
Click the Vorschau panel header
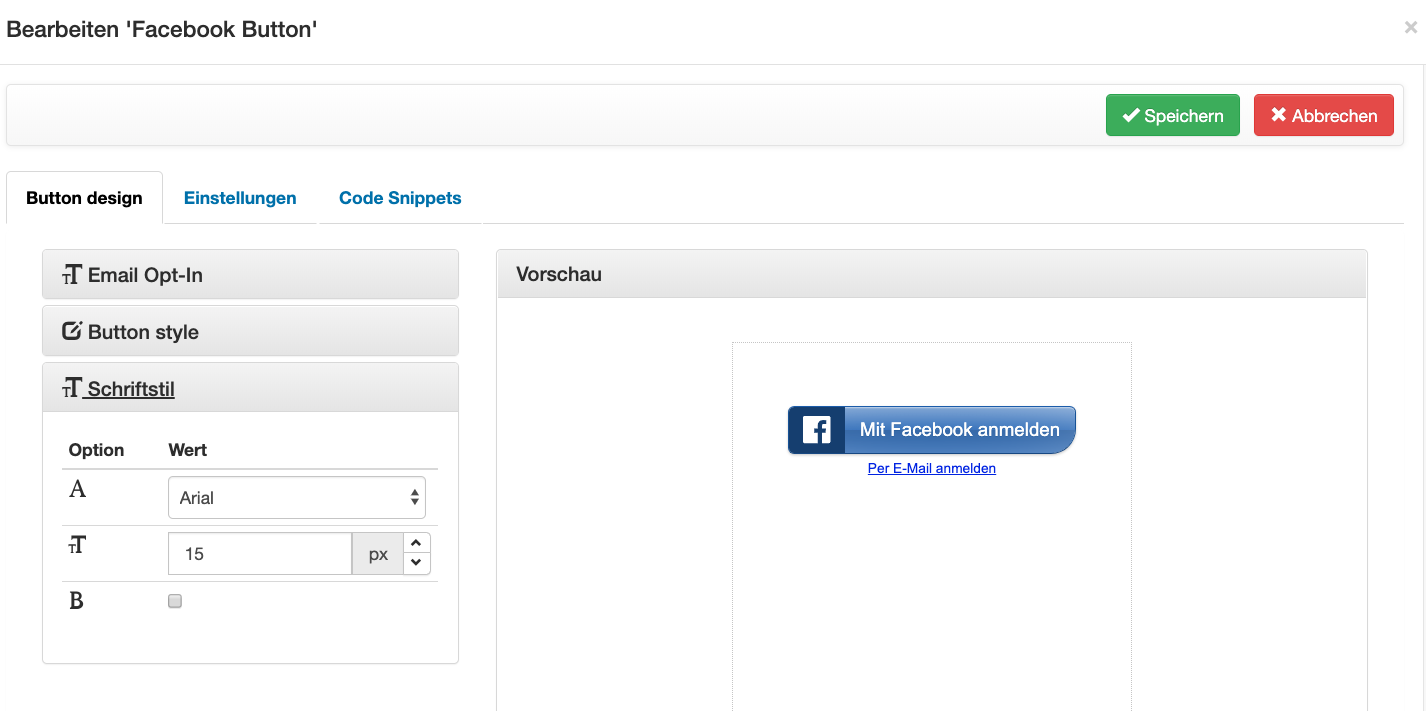932,274
